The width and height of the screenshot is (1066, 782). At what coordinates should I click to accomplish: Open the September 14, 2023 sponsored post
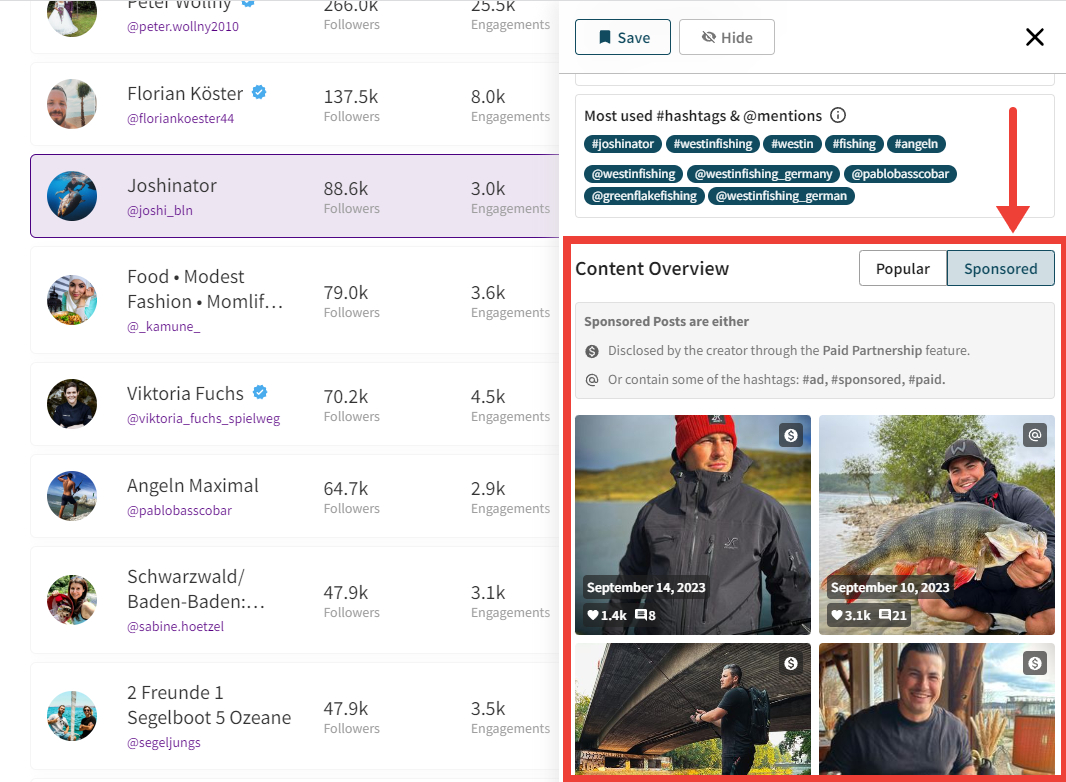click(693, 525)
